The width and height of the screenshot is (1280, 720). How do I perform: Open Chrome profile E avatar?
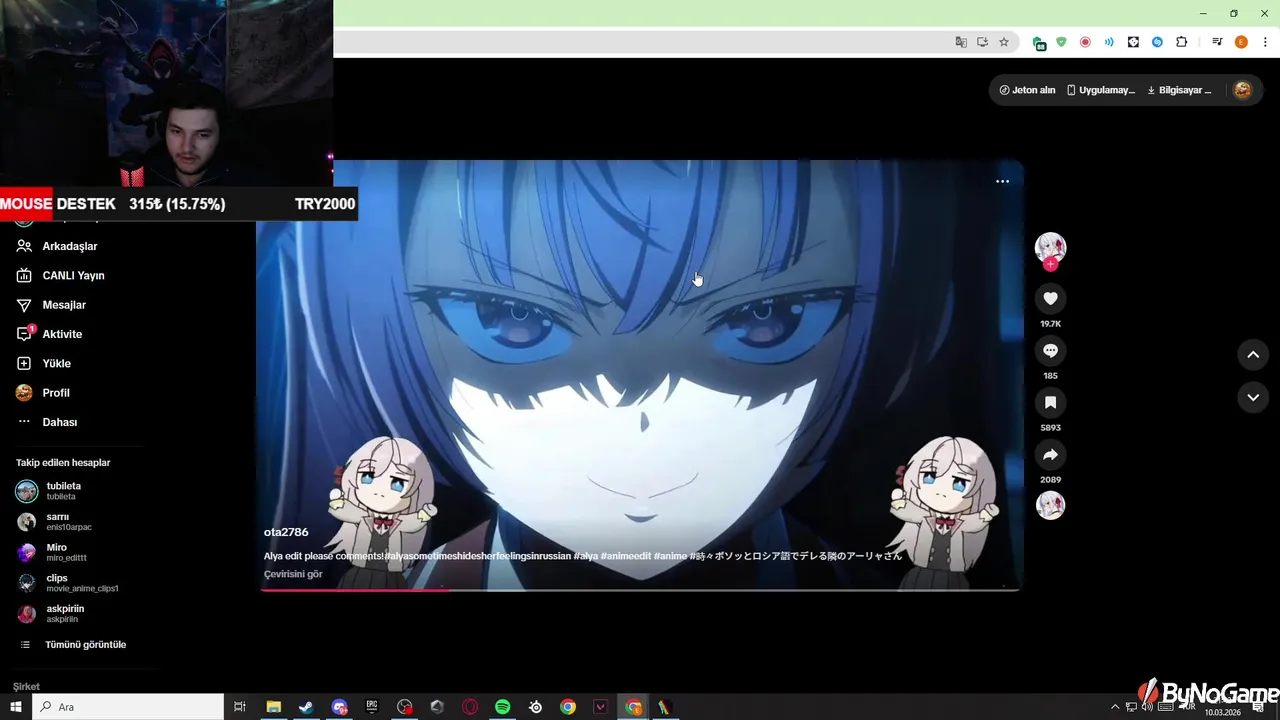(x=1241, y=42)
